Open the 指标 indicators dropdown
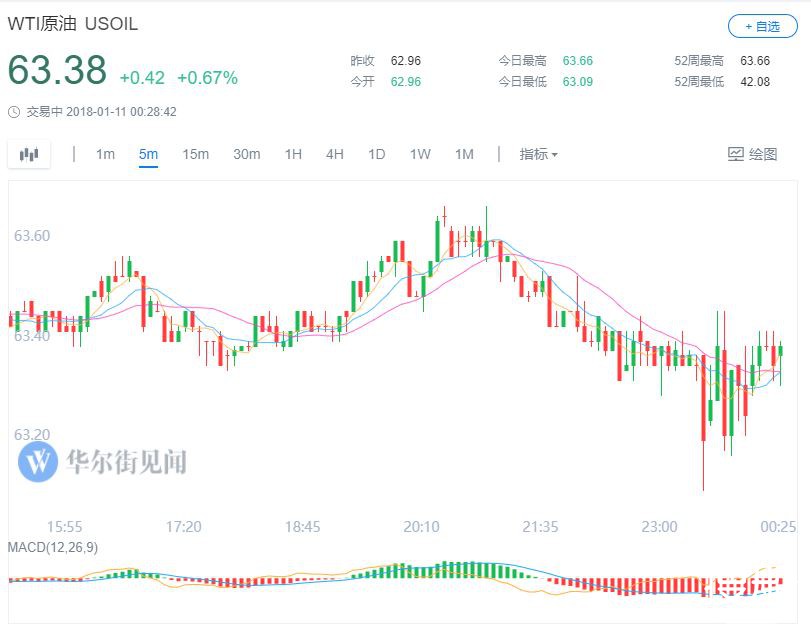Image resolution: width=811 pixels, height=636 pixels. click(538, 154)
